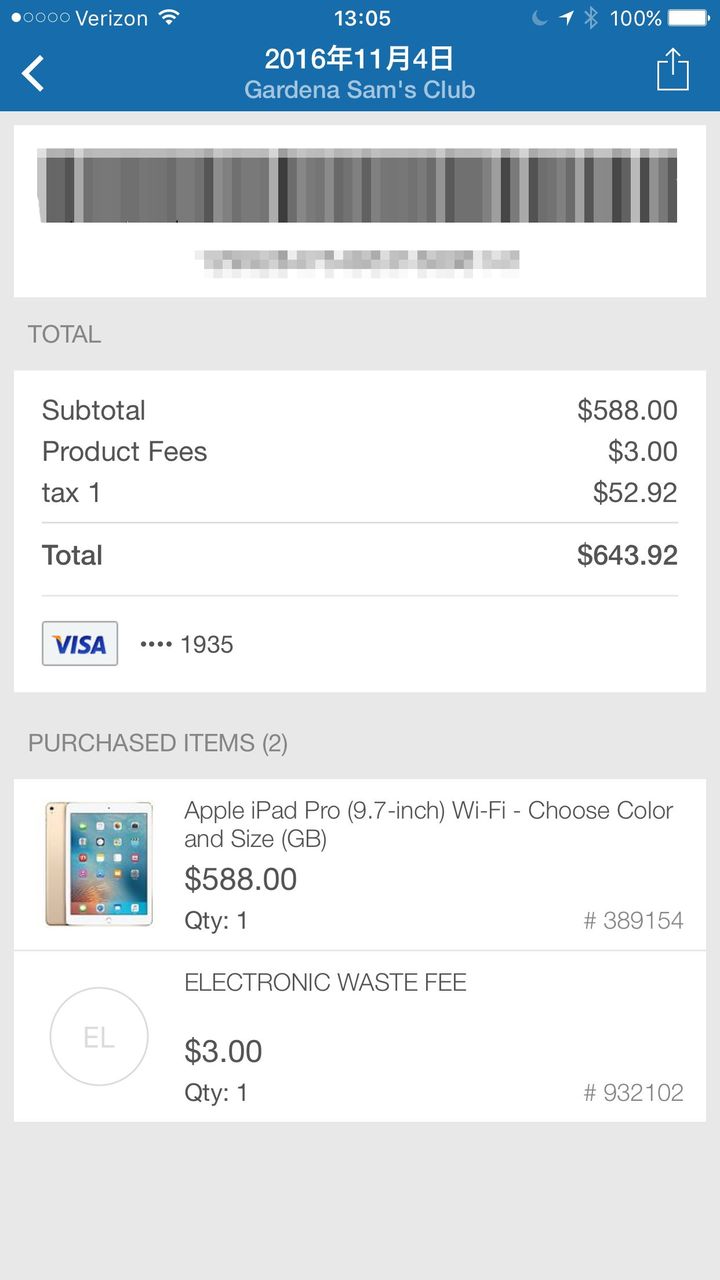
Task: Open the iPad Pro product thumbnail
Action: tap(99, 864)
